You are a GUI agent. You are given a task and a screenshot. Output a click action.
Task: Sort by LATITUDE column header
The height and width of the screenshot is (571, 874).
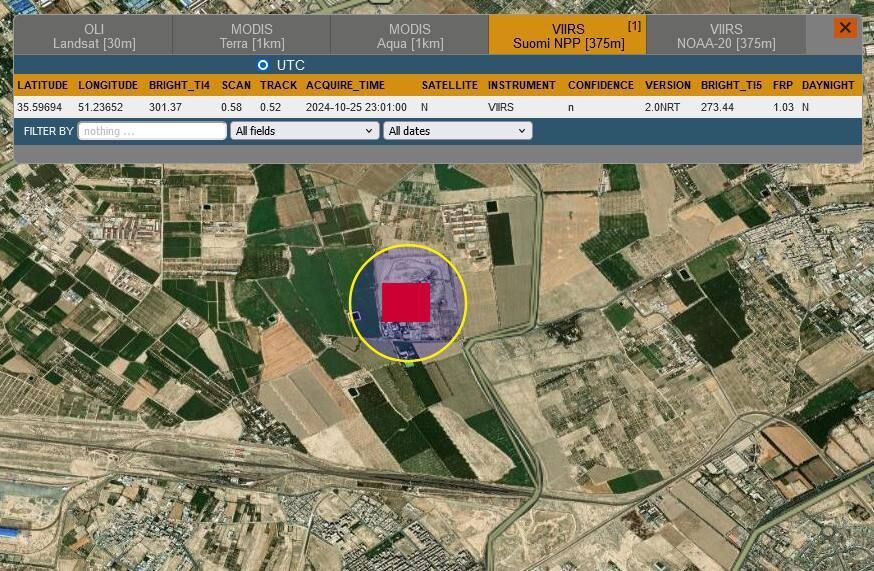pyautogui.click(x=43, y=86)
